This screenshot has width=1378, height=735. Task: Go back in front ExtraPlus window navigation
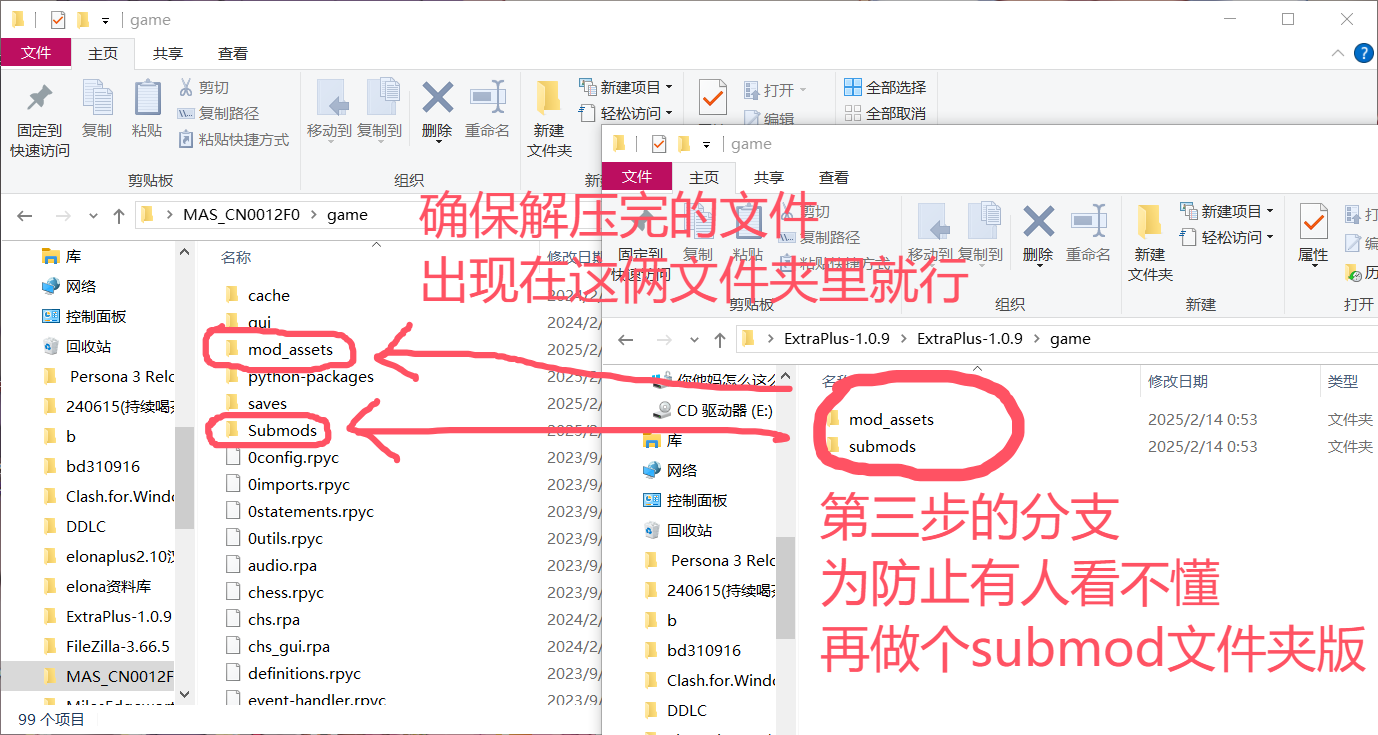[x=626, y=339]
